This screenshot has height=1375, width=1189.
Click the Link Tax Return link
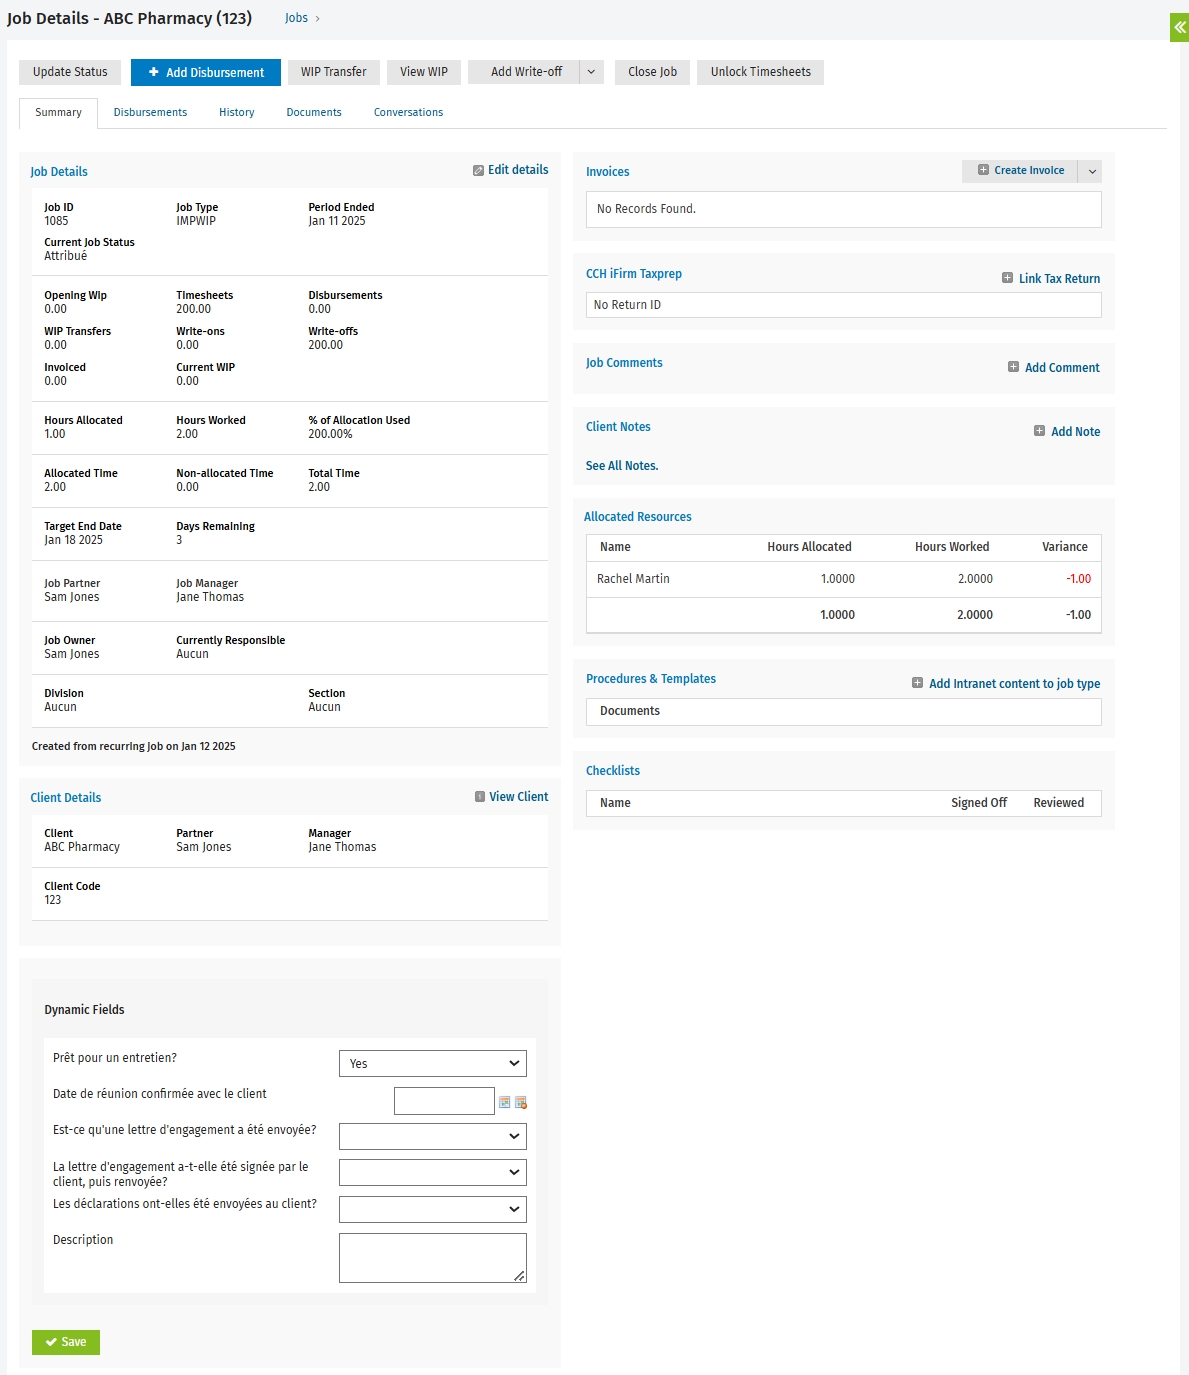pyautogui.click(x=1059, y=279)
